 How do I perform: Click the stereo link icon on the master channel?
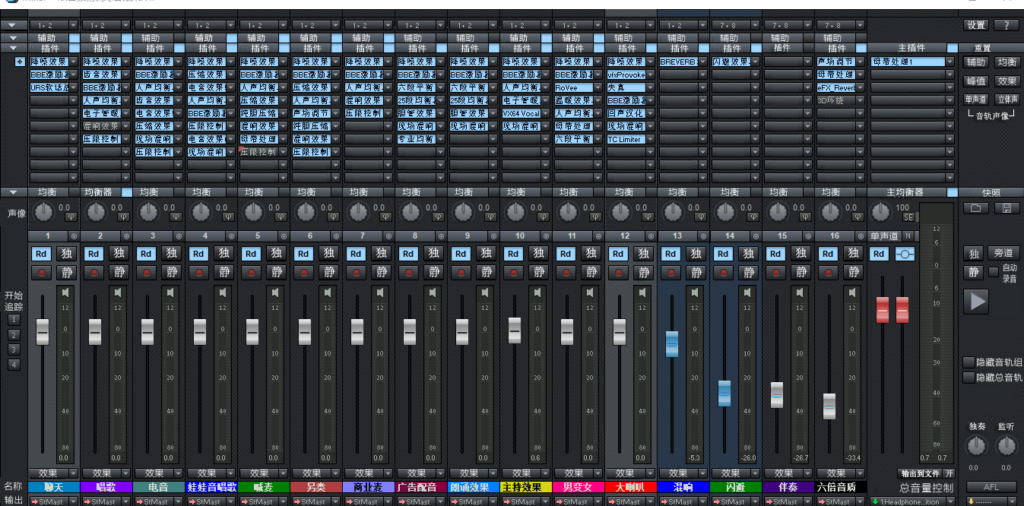click(x=905, y=253)
